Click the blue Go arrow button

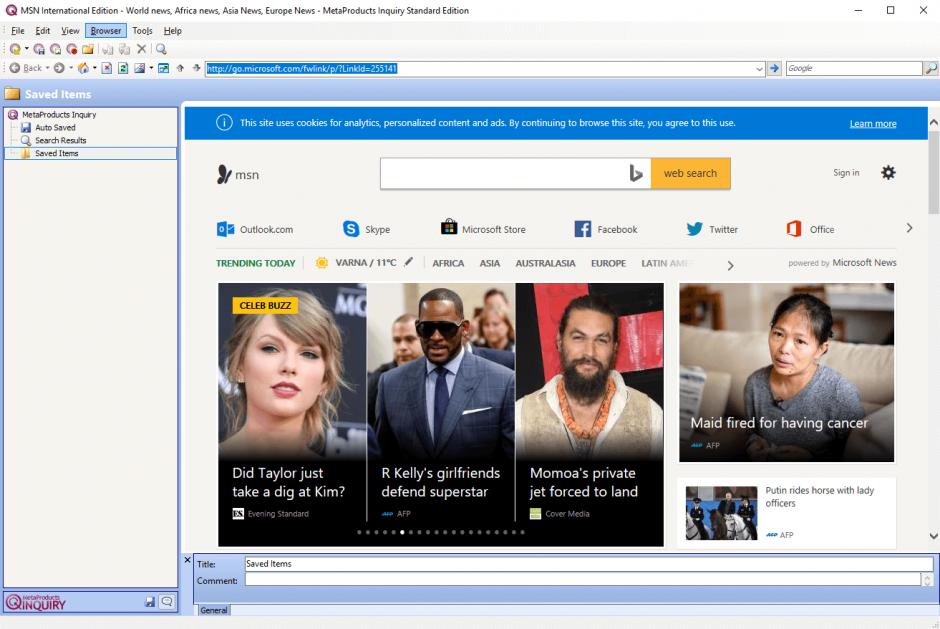click(x=775, y=68)
